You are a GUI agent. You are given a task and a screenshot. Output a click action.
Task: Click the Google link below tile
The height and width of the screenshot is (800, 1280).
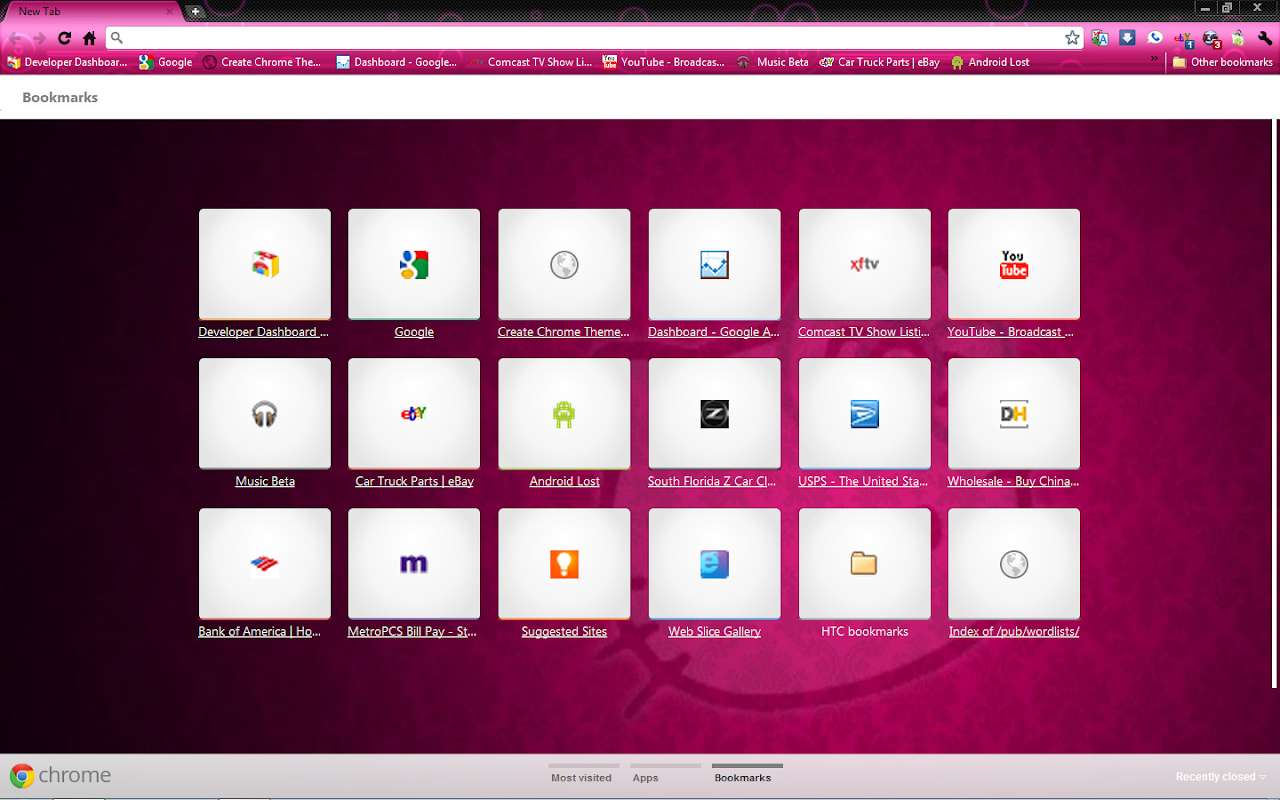pyautogui.click(x=414, y=332)
